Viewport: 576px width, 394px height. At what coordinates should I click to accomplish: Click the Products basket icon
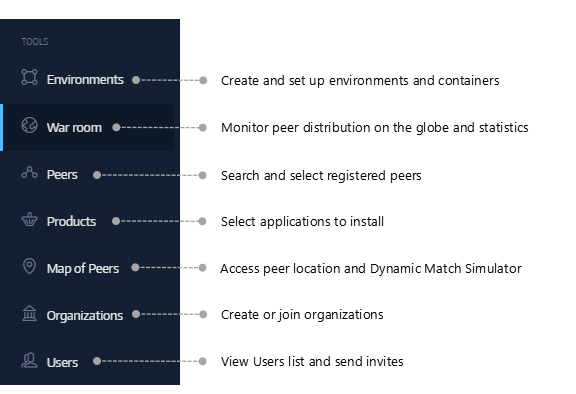click(29, 219)
